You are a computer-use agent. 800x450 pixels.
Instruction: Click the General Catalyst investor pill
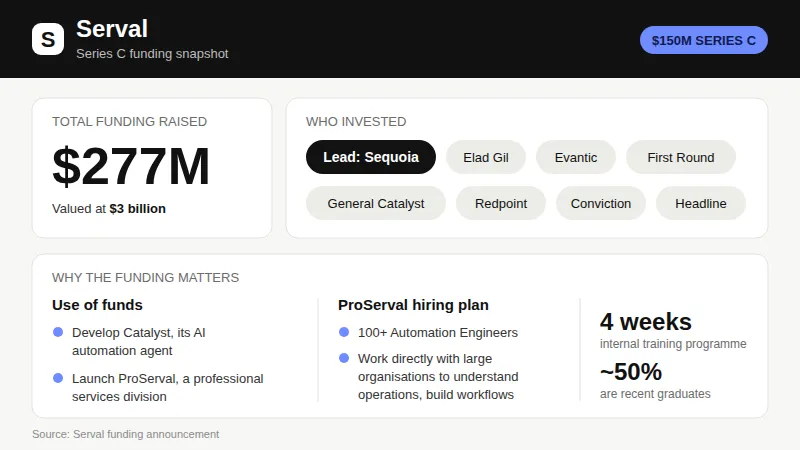(x=376, y=203)
